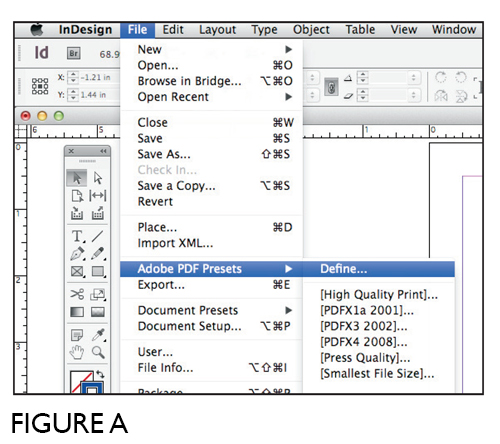Expand the Document Presets submenu

[211, 310]
